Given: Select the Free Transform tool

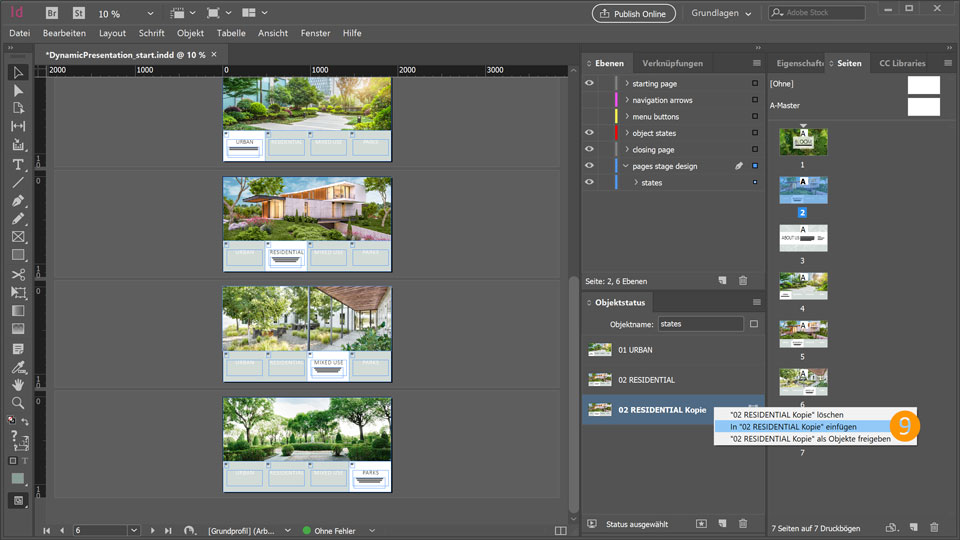Looking at the screenshot, I should [18, 293].
